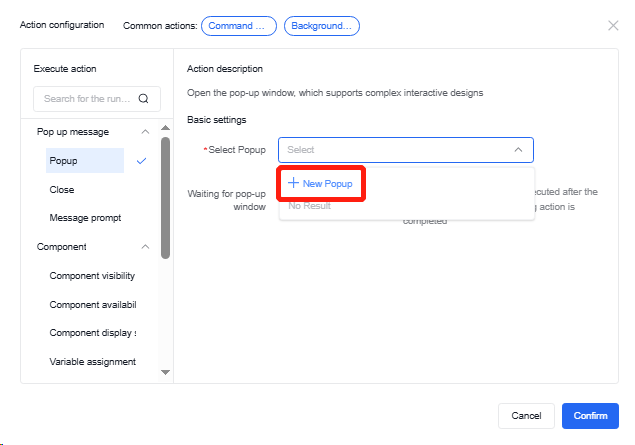Click the Background common action button
This screenshot has width=635, height=445.
(321, 26)
